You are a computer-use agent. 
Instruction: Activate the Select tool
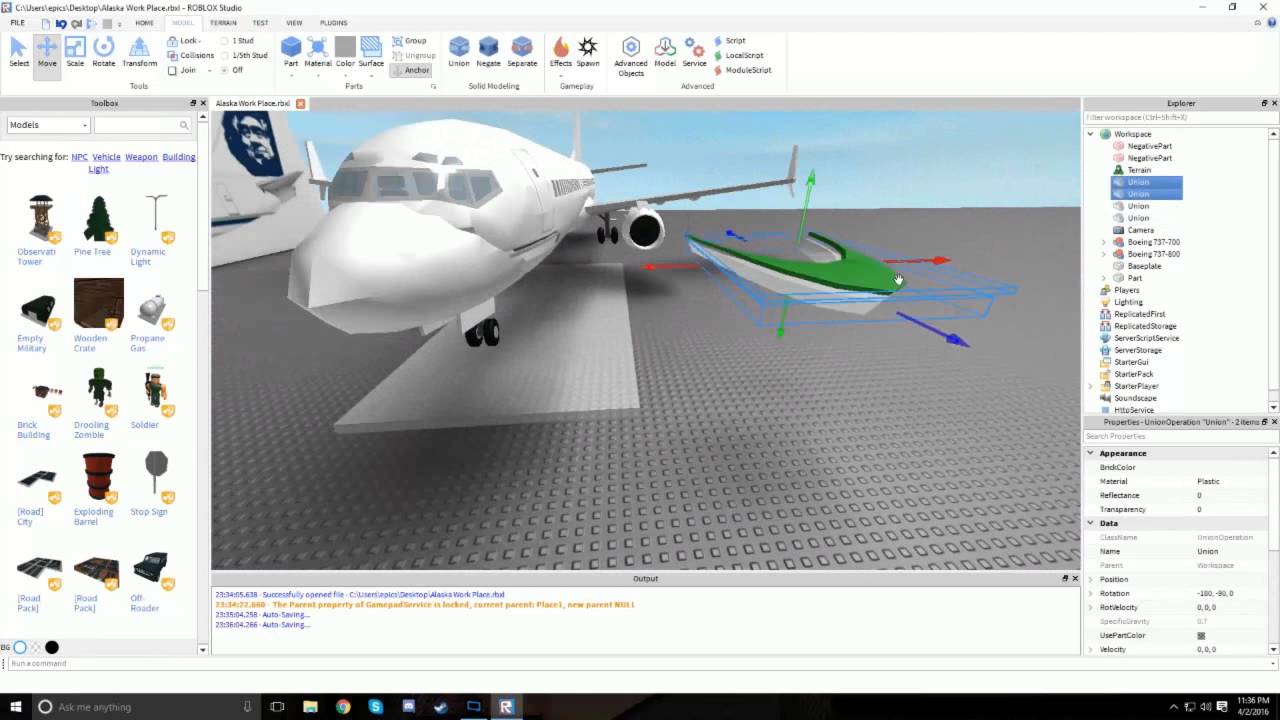pyautogui.click(x=19, y=52)
